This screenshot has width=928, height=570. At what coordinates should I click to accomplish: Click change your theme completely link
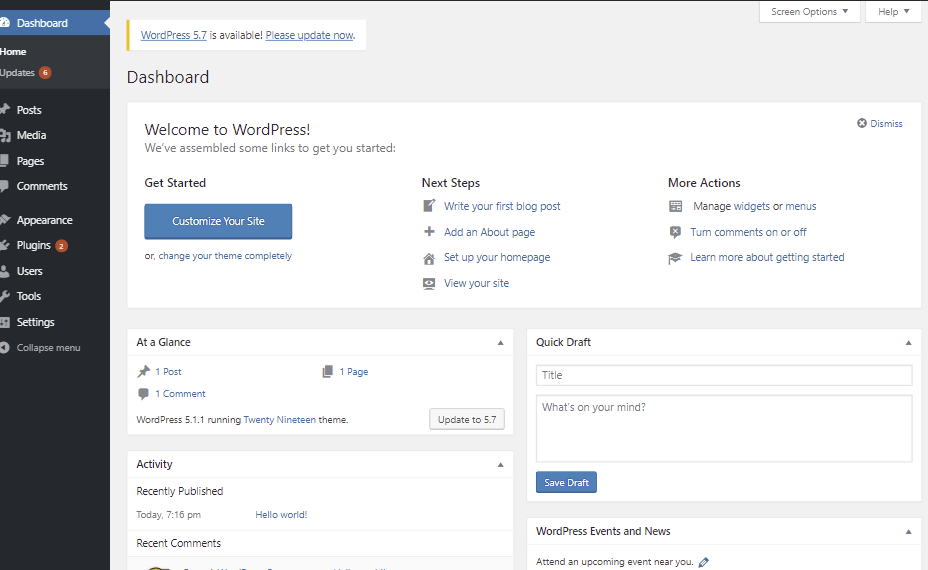pos(225,256)
